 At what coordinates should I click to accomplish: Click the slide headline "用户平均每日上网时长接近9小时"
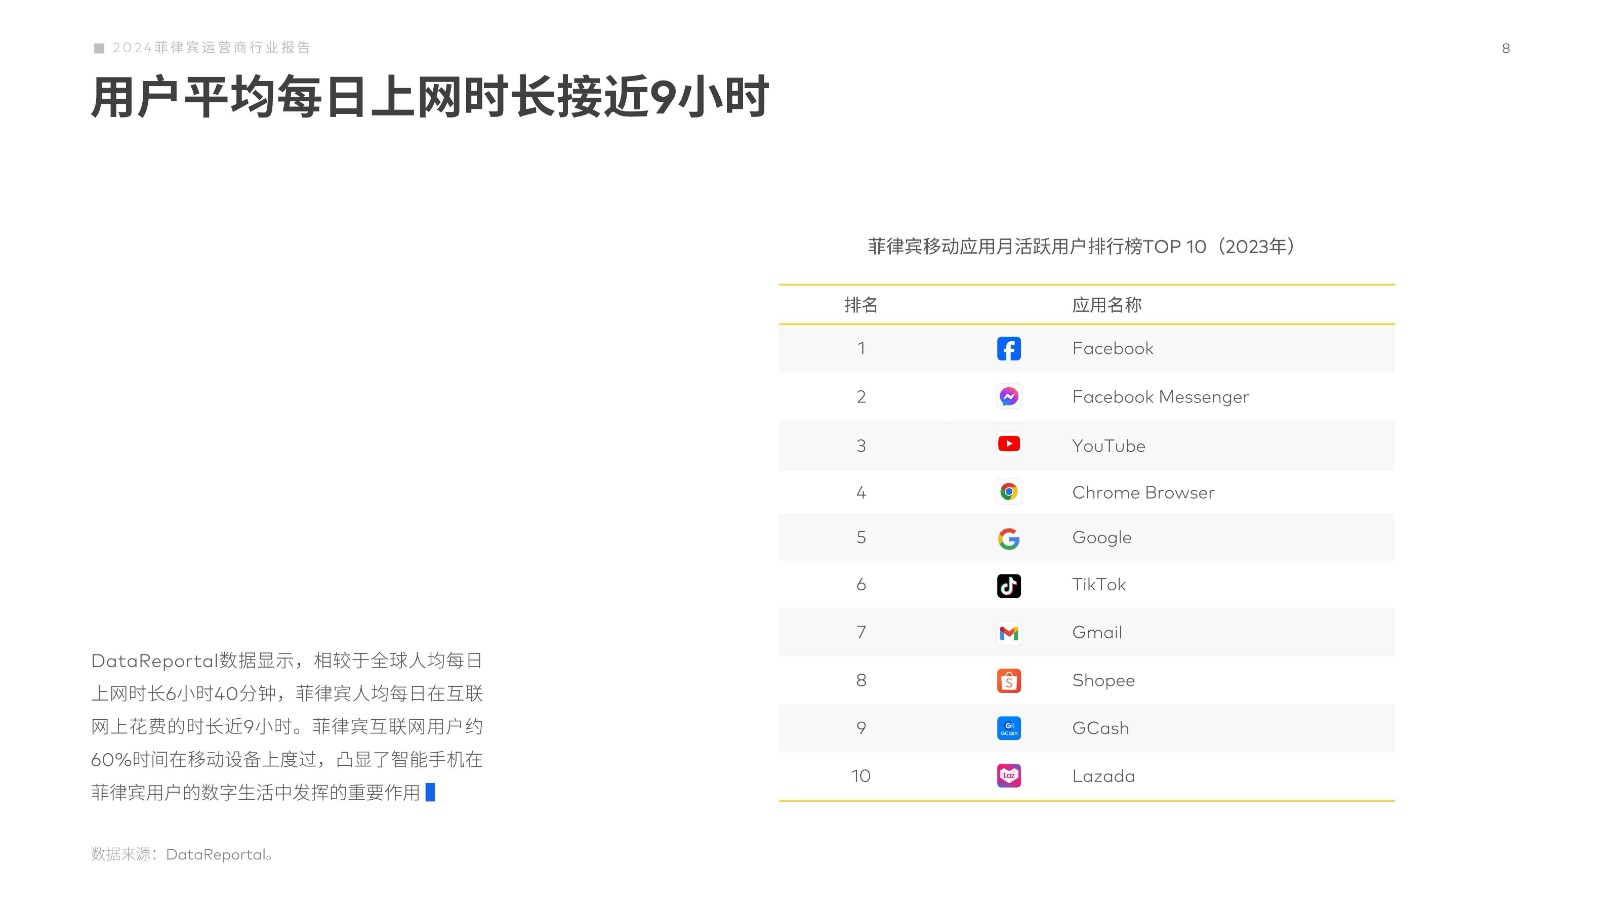coord(430,97)
